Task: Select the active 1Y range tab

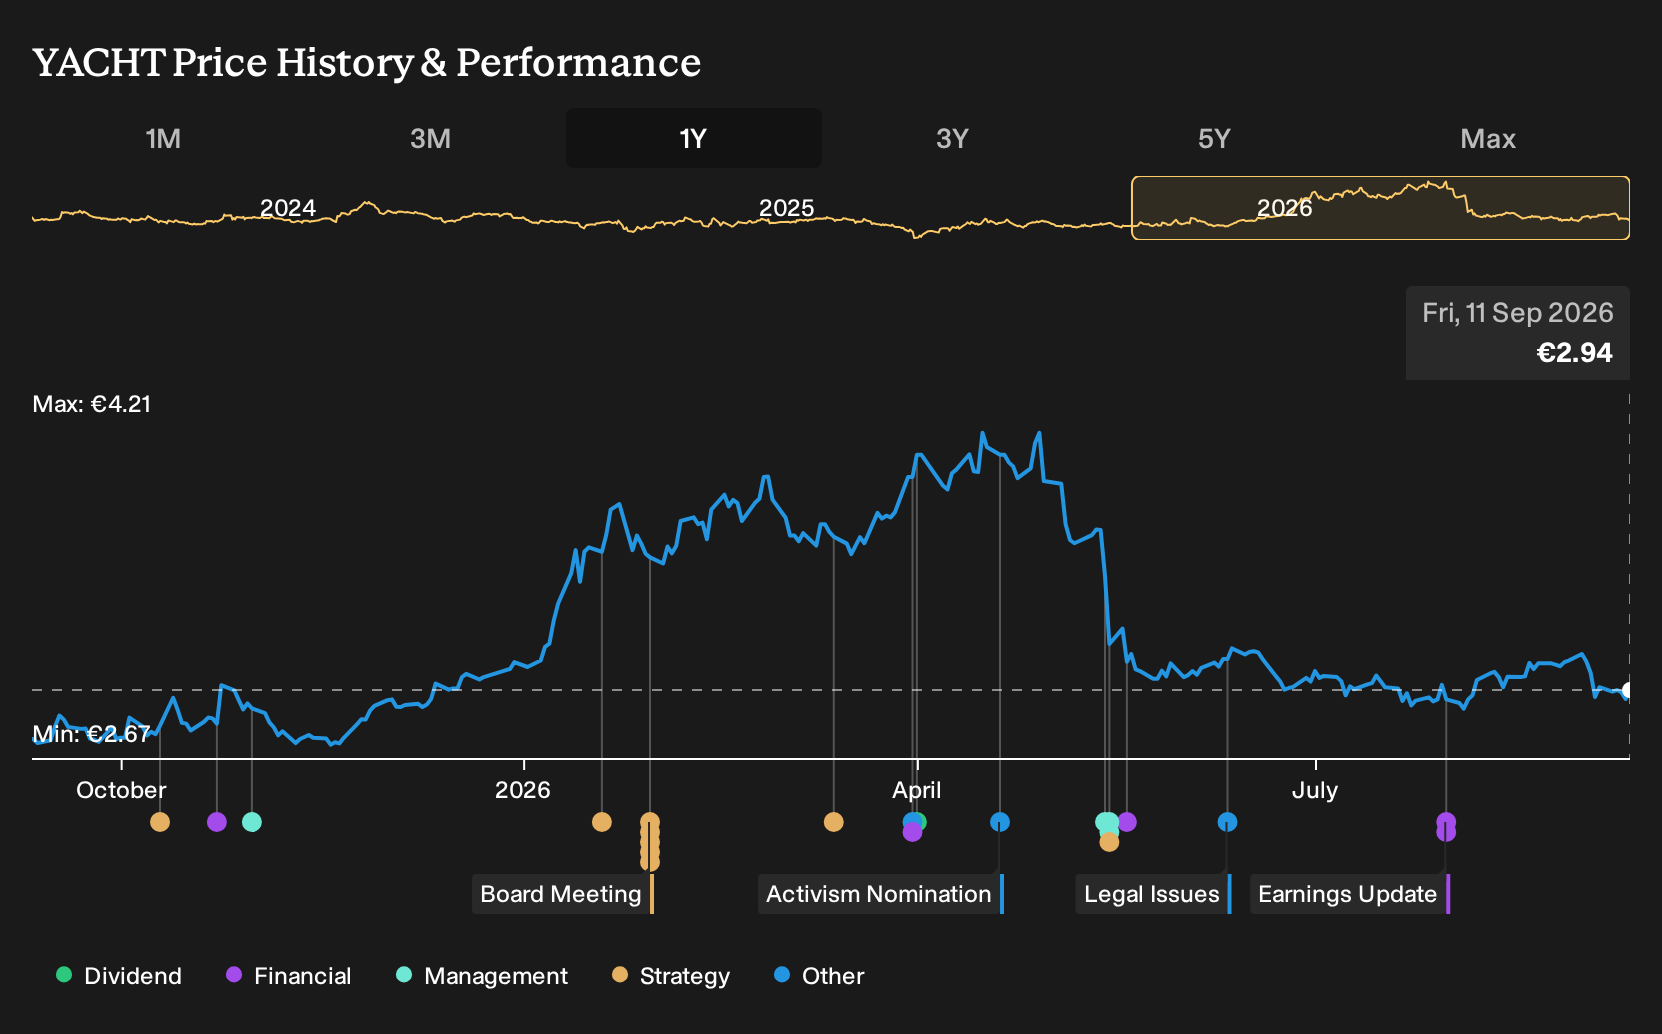Action: point(694,138)
